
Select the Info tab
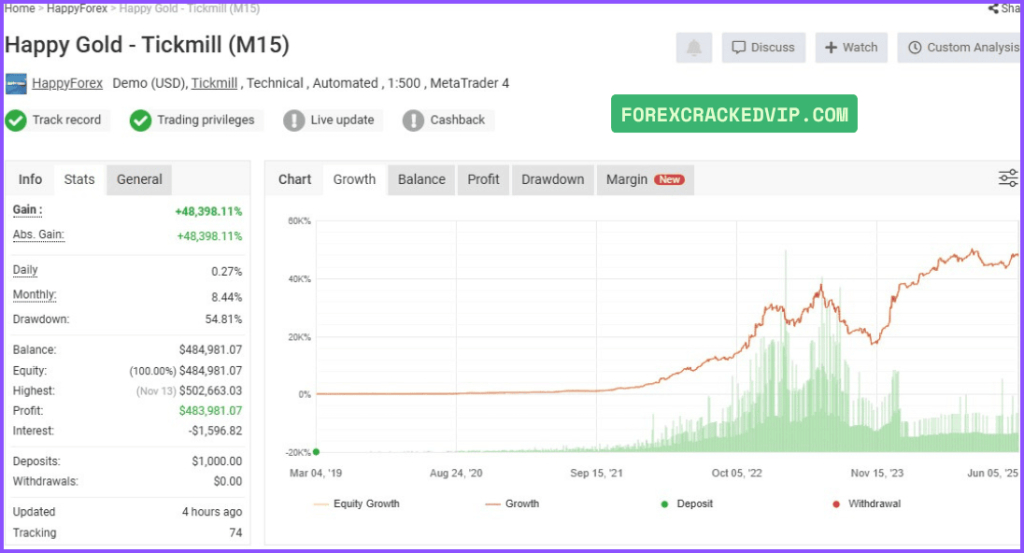[x=30, y=180]
